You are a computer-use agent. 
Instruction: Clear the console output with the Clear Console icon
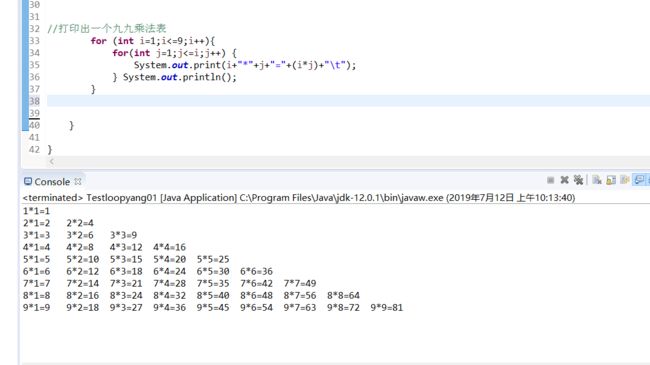597,180
